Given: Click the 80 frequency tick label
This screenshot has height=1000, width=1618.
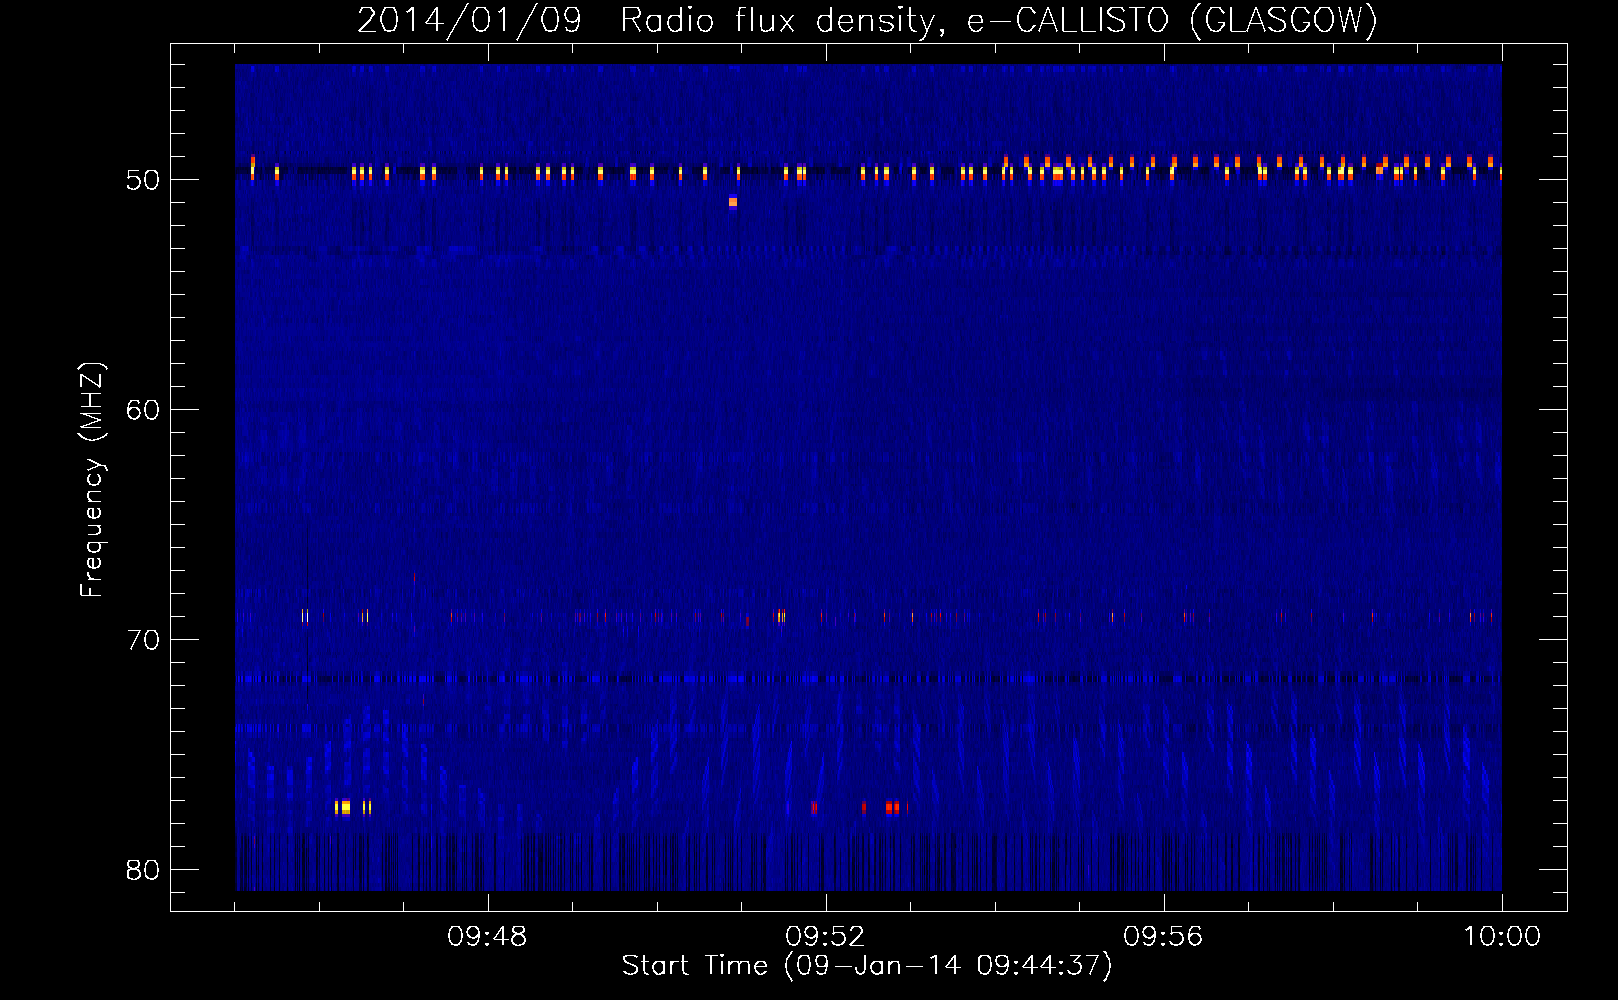Looking at the screenshot, I should [143, 870].
